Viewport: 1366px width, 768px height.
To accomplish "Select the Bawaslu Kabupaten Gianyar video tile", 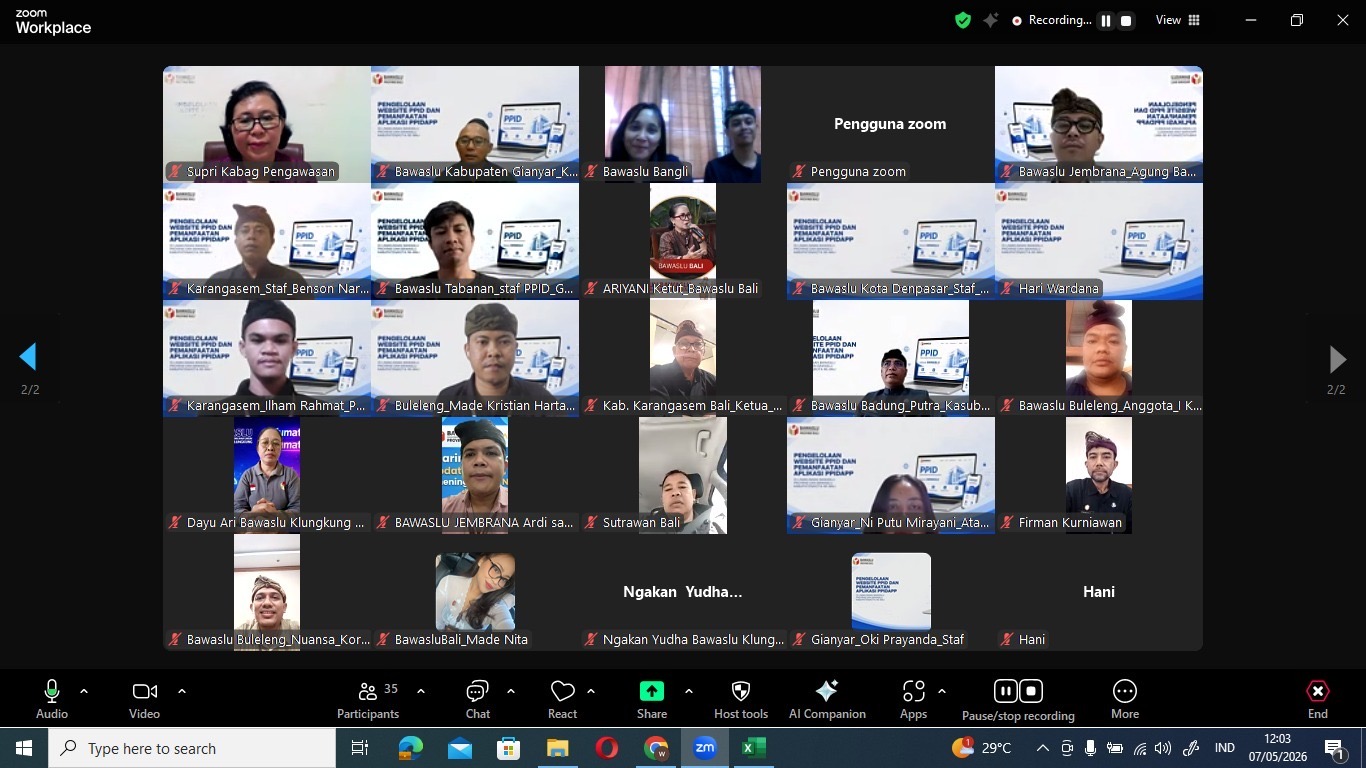I will point(475,124).
